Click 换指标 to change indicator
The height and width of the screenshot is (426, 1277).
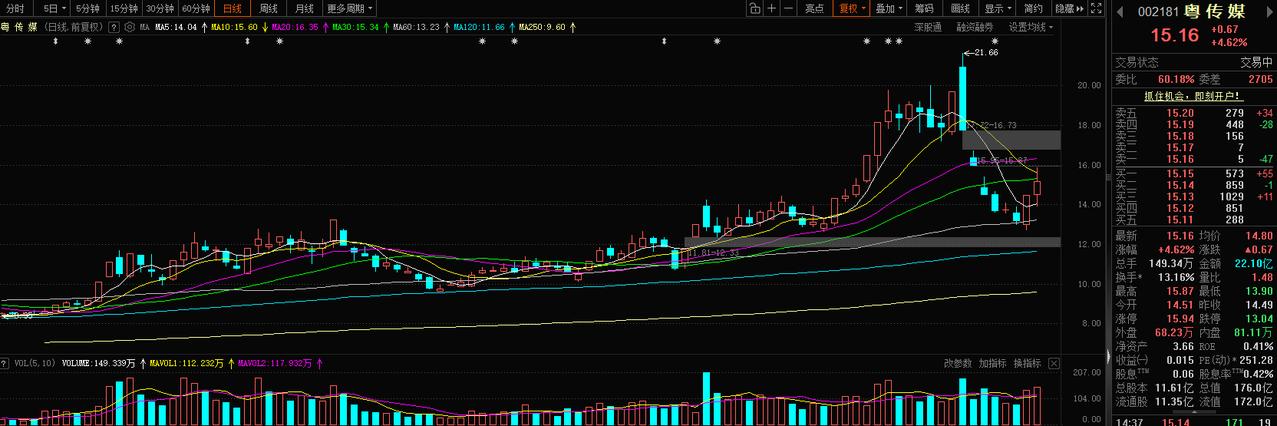tap(1027, 362)
